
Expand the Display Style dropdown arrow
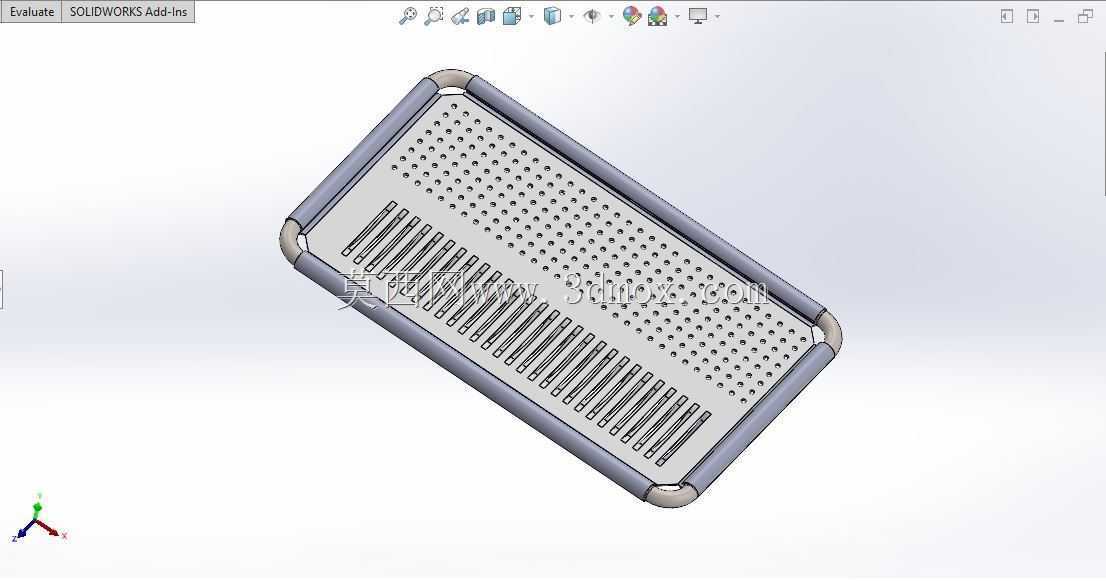(571, 16)
